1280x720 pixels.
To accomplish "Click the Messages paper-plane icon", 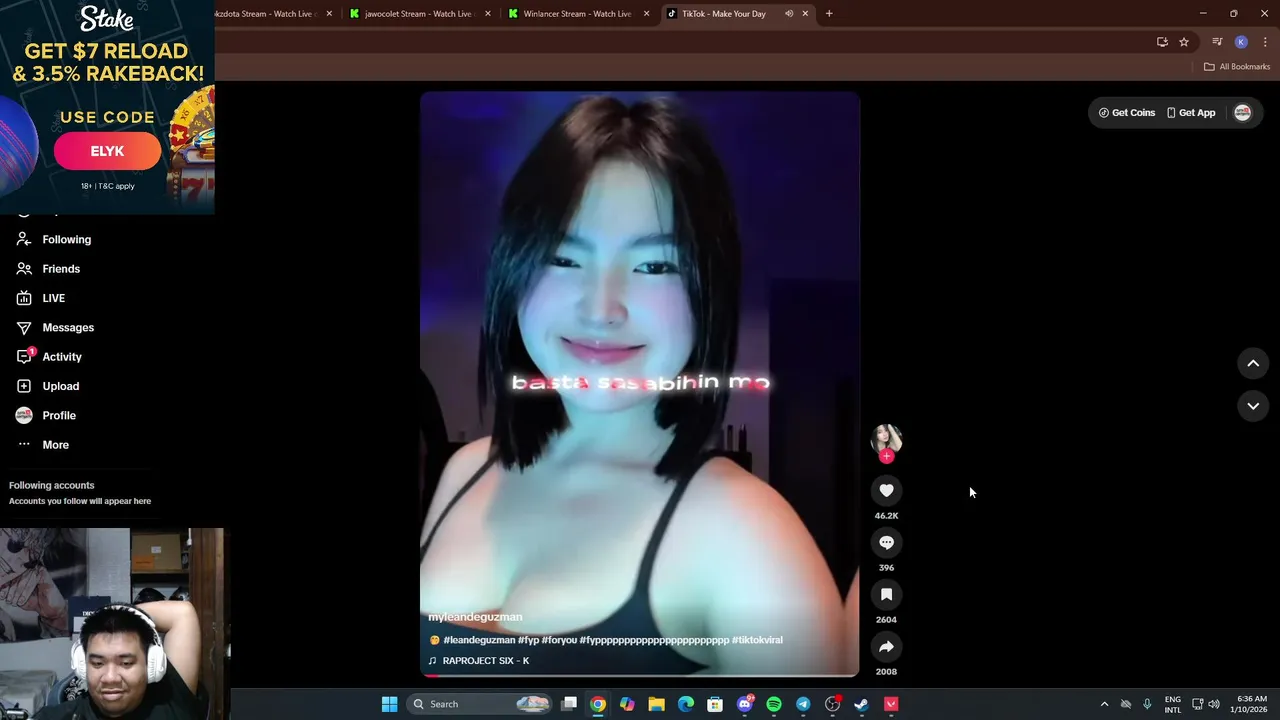I will (24, 327).
